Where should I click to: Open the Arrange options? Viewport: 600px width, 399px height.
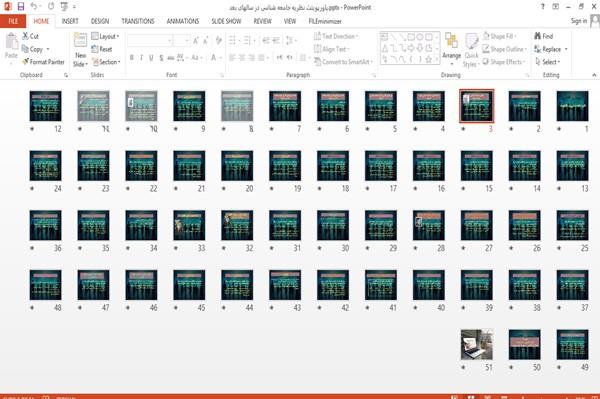tap(452, 49)
